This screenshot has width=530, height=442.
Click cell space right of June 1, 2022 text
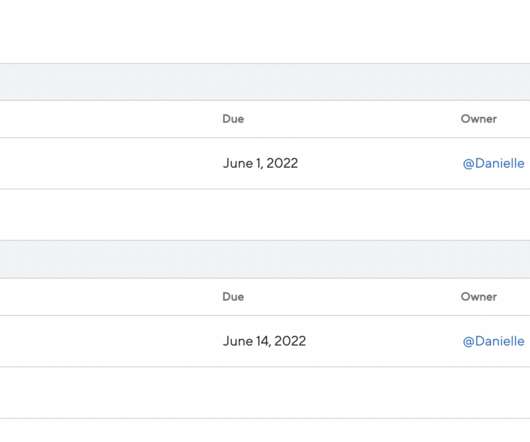(377, 164)
